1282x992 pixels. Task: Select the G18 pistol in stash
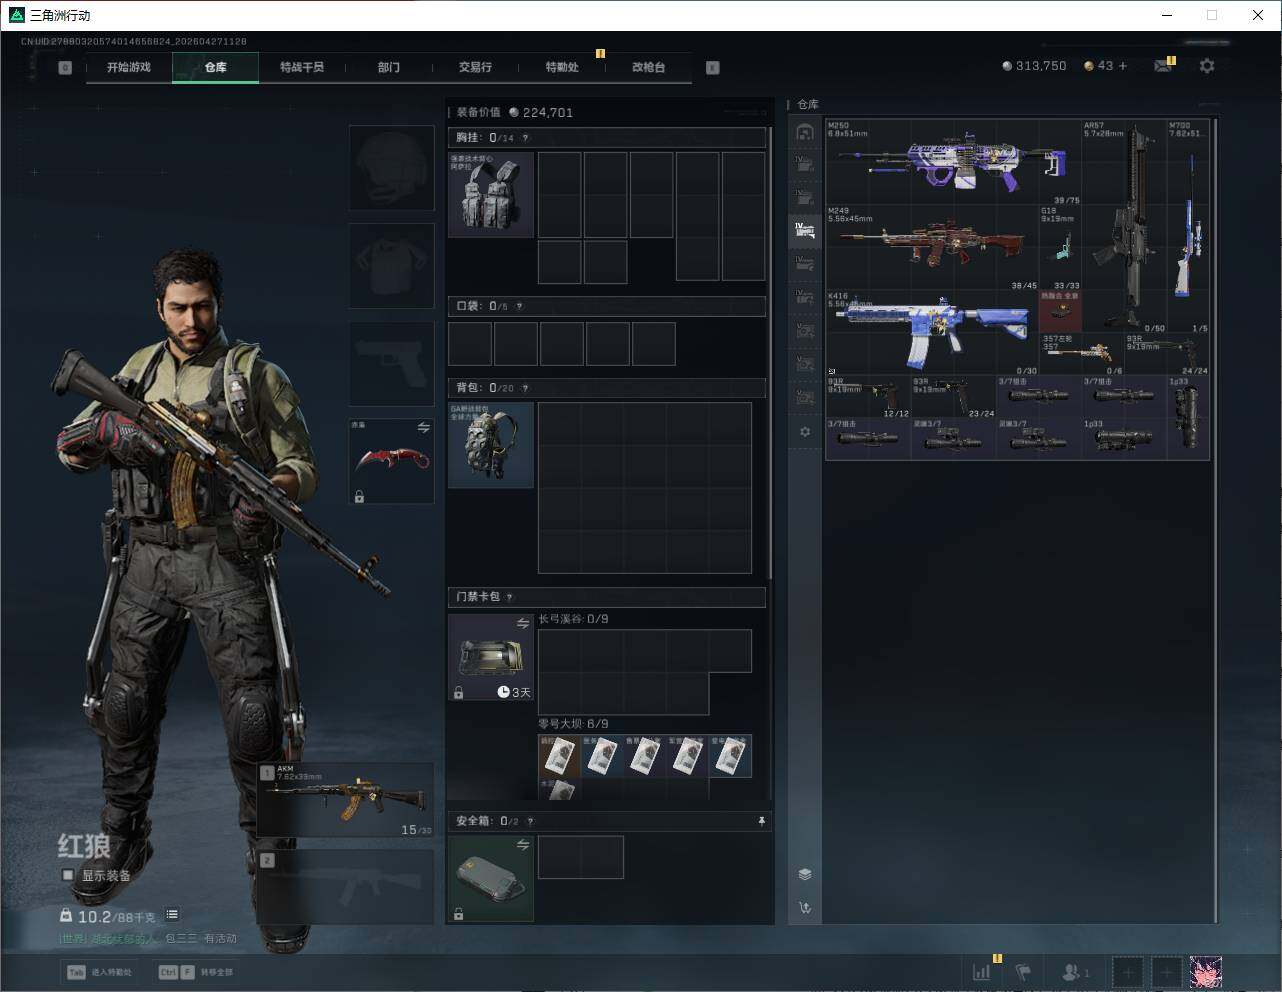pos(1060,248)
